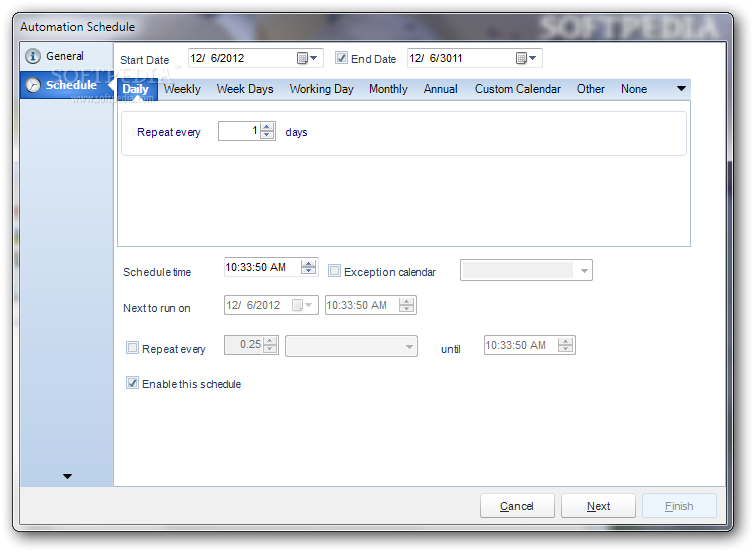Select the Schedule clock icon in sidebar
754x552 pixels.
click(33, 85)
